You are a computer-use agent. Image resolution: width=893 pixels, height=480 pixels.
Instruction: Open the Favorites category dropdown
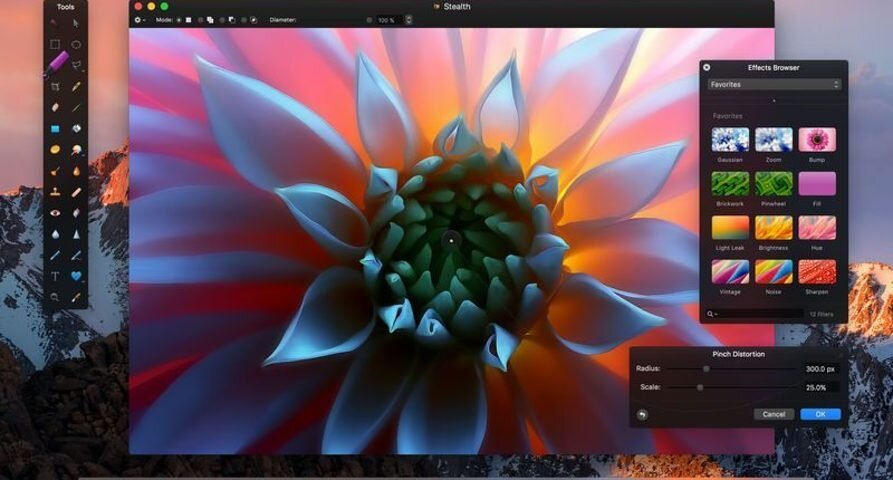pos(774,84)
